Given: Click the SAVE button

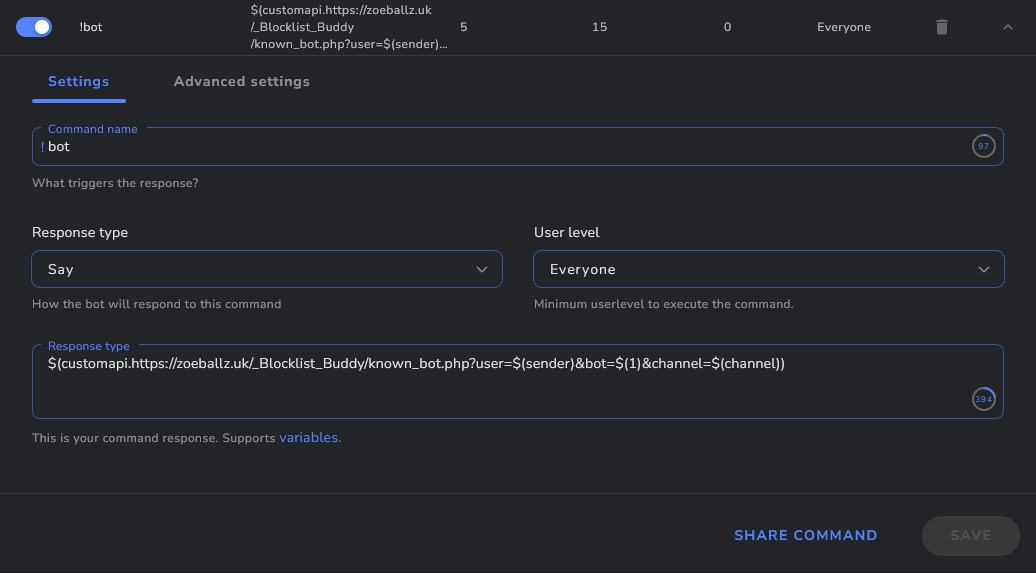Looking at the screenshot, I should pyautogui.click(x=970, y=535).
